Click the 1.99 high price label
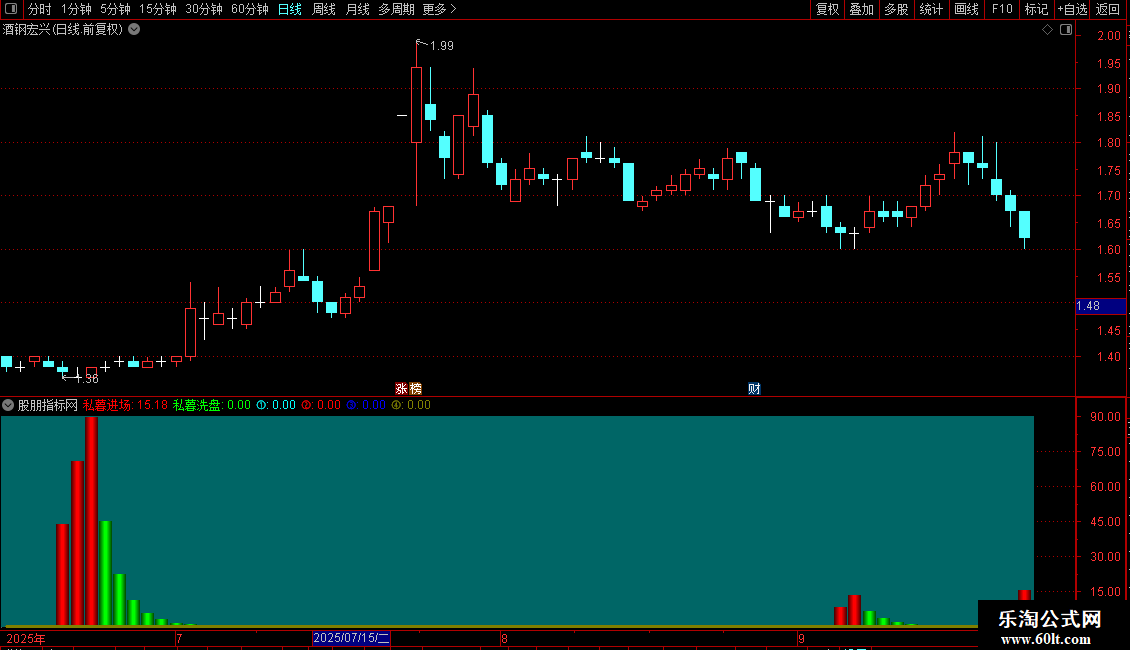1130x650 pixels. point(442,45)
